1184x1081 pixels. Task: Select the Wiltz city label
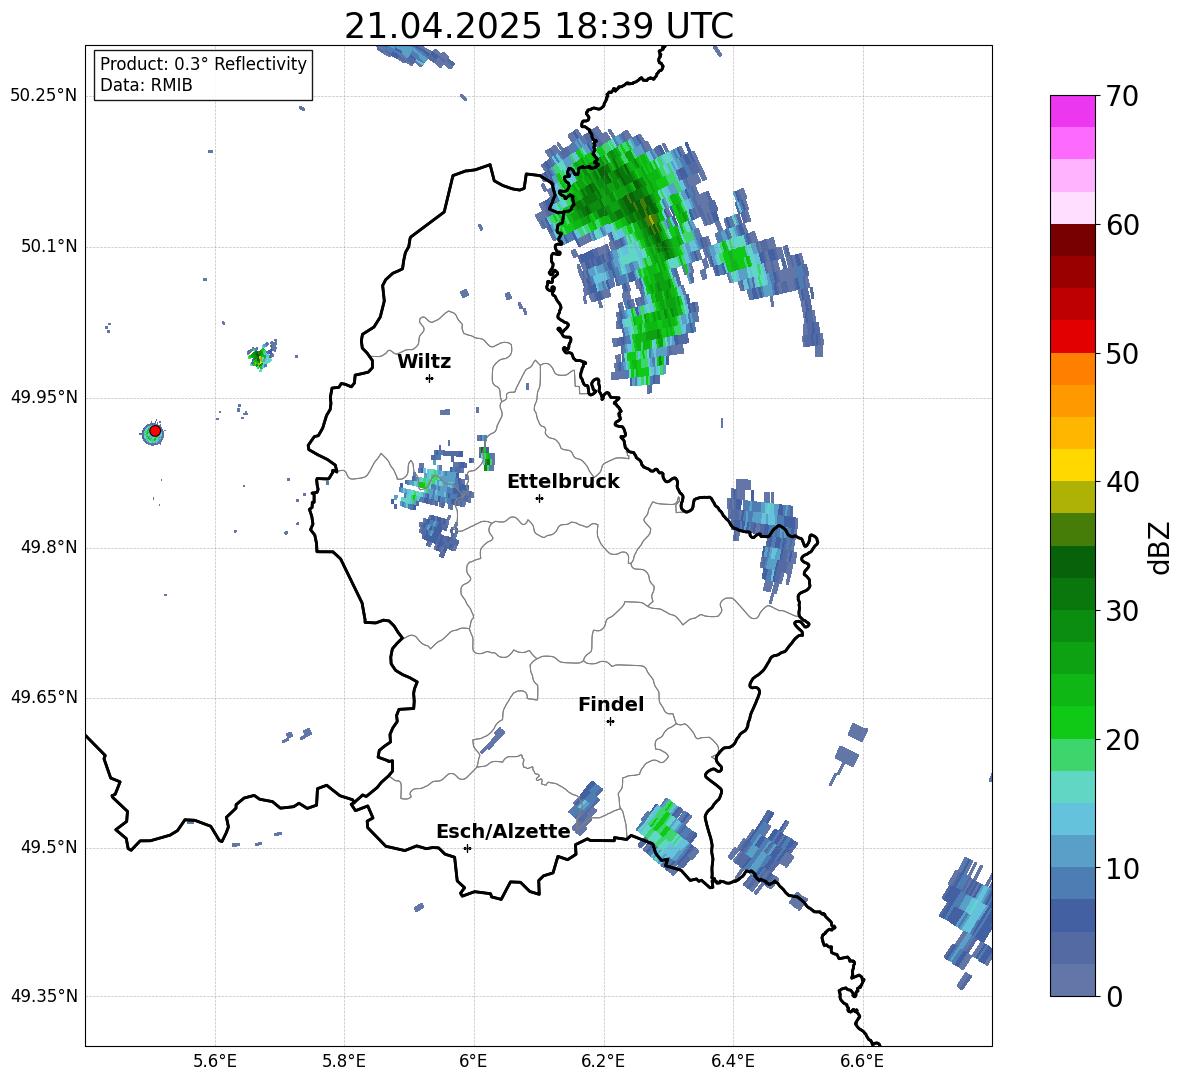coord(424,362)
